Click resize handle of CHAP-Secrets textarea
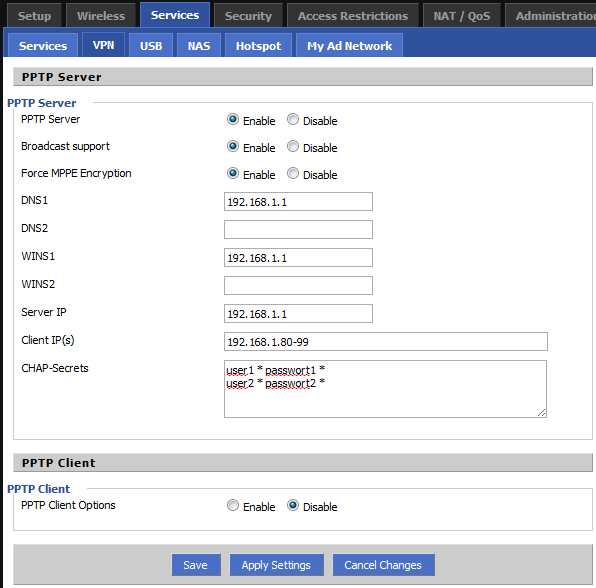This screenshot has height=588, width=596. click(x=542, y=412)
